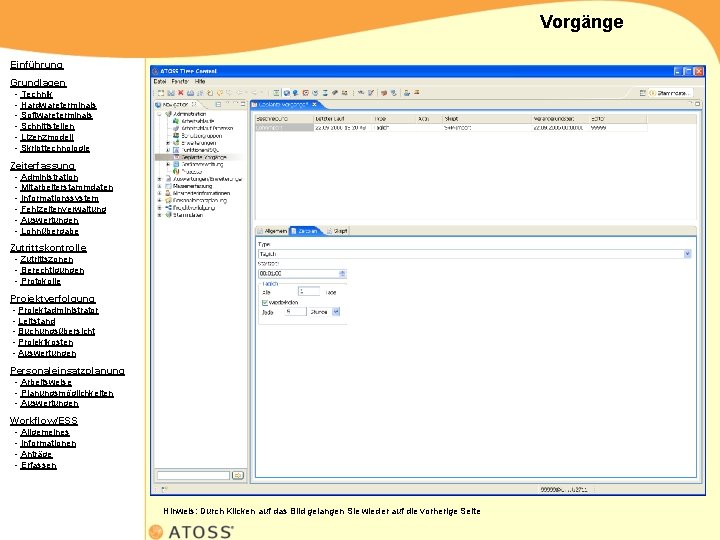Collapse the Administration tree node
Viewport: 720px width, 540px height.
tap(159, 113)
